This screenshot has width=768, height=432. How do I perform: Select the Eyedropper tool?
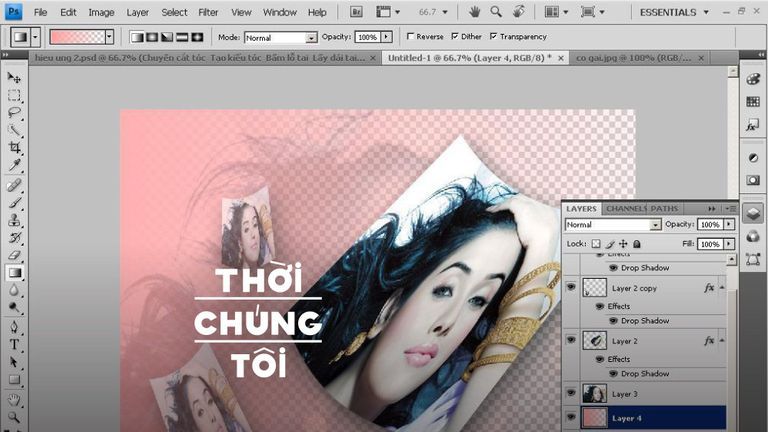click(14, 165)
